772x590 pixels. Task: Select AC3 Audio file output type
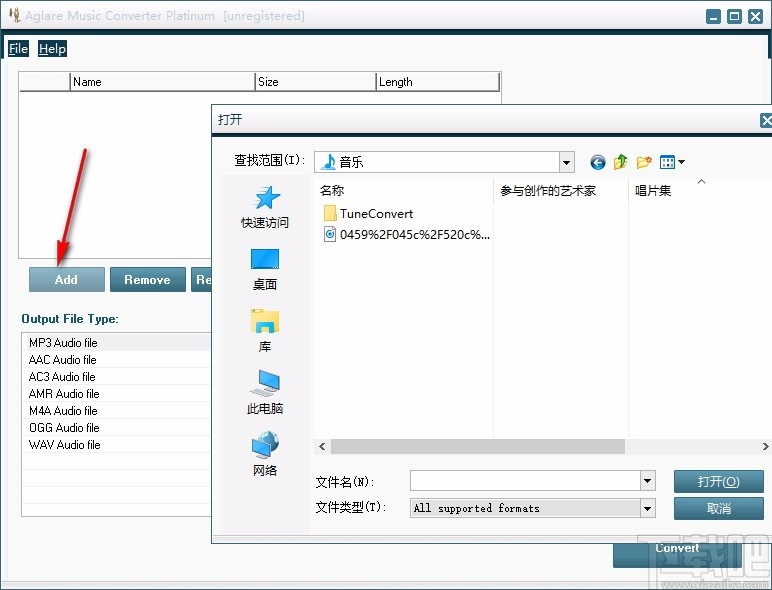[117, 377]
